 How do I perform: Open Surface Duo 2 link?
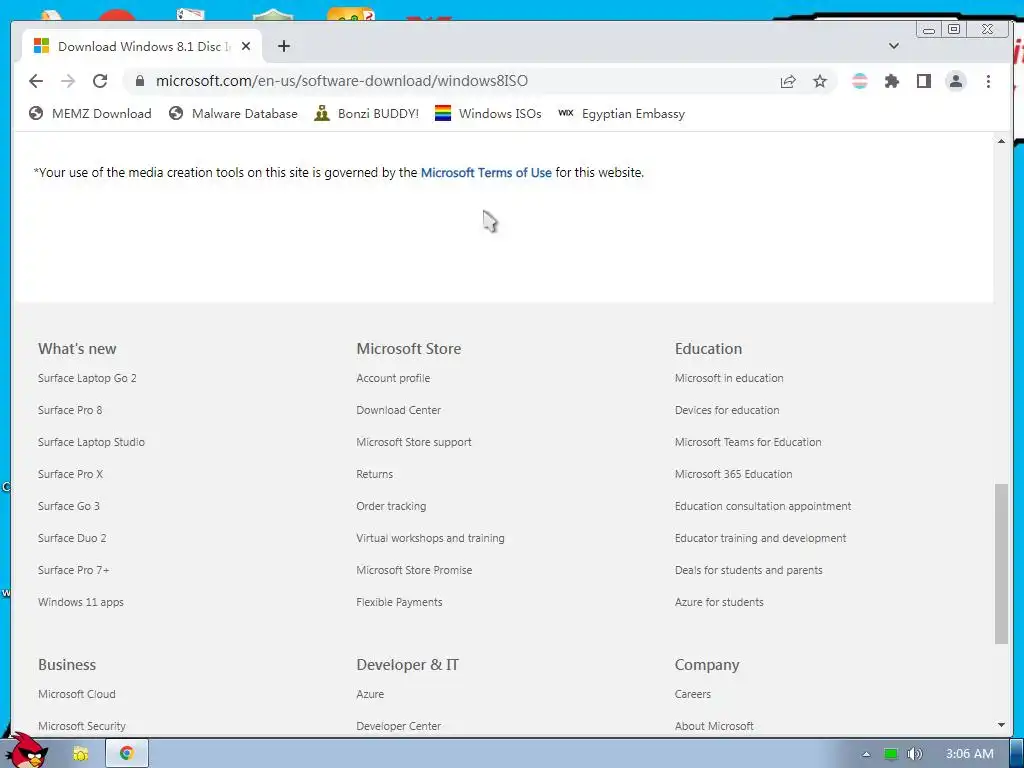click(72, 538)
